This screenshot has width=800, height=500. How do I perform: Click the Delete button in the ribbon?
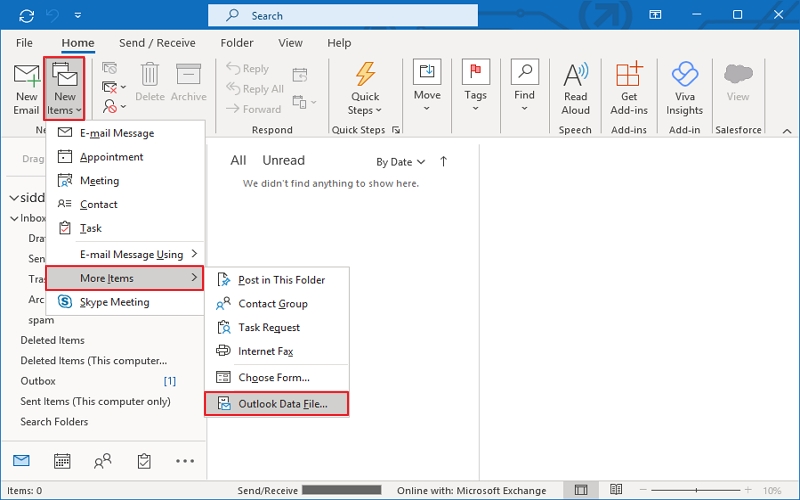pyautogui.click(x=149, y=83)
